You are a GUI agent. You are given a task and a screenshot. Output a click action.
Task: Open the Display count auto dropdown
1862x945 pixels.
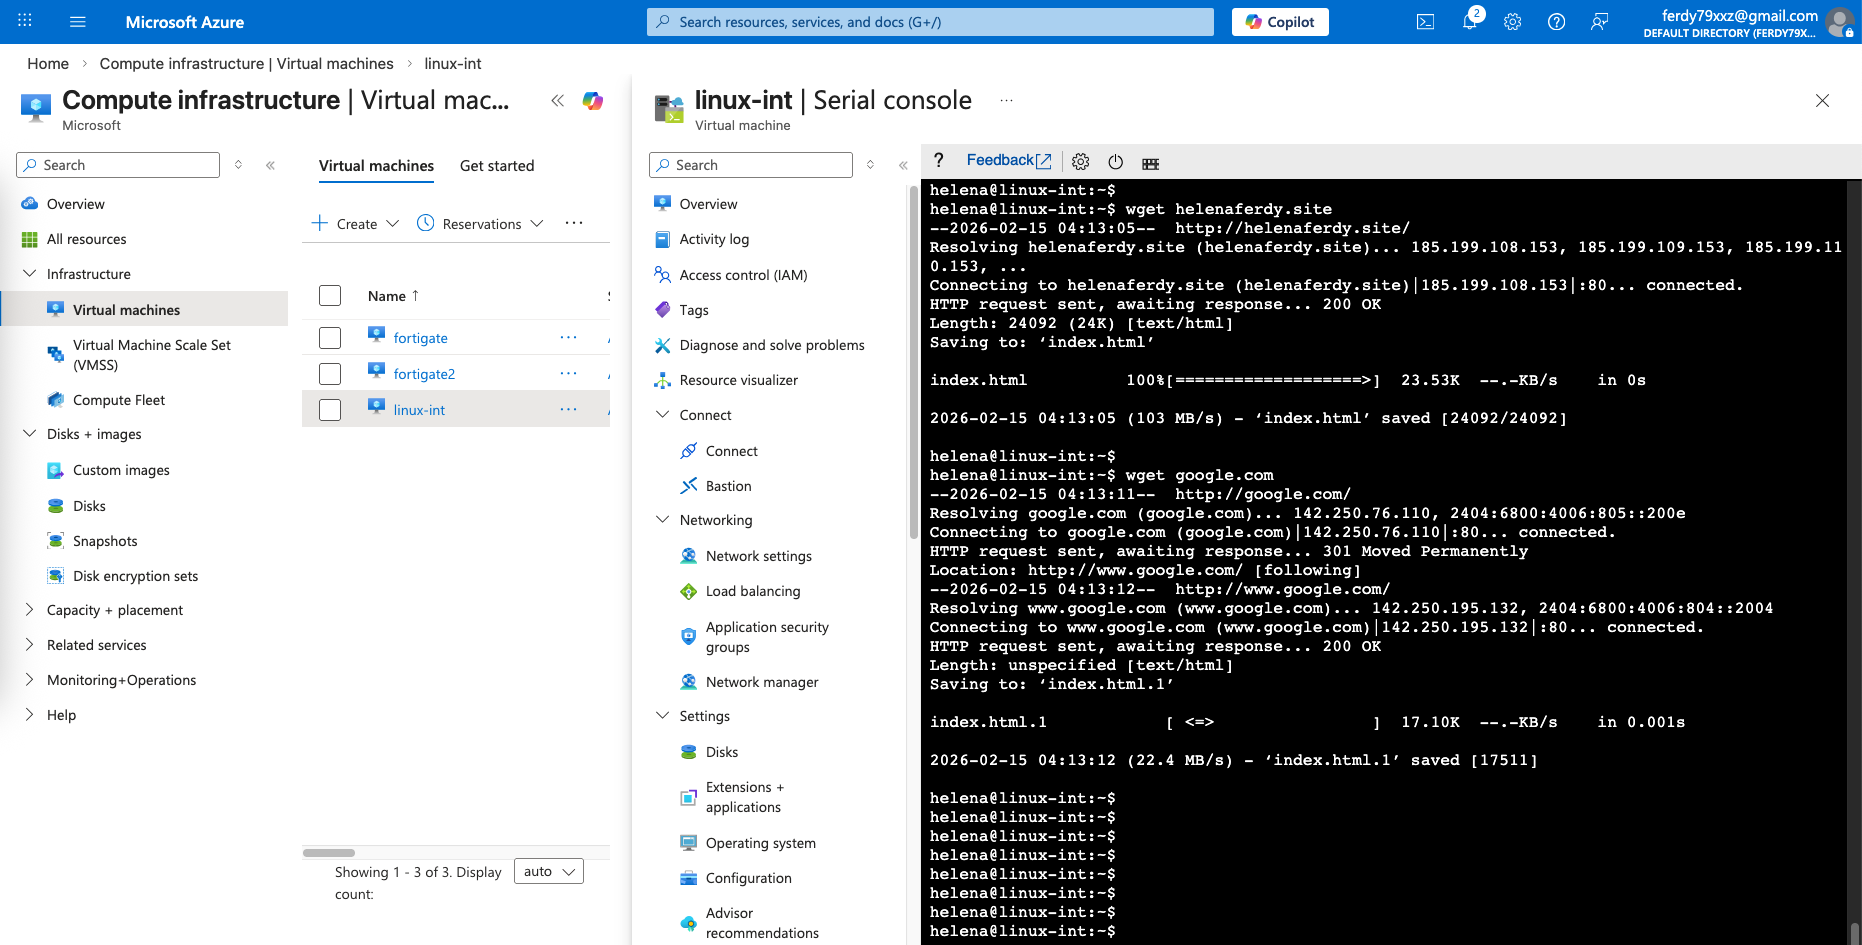point(549,872)
